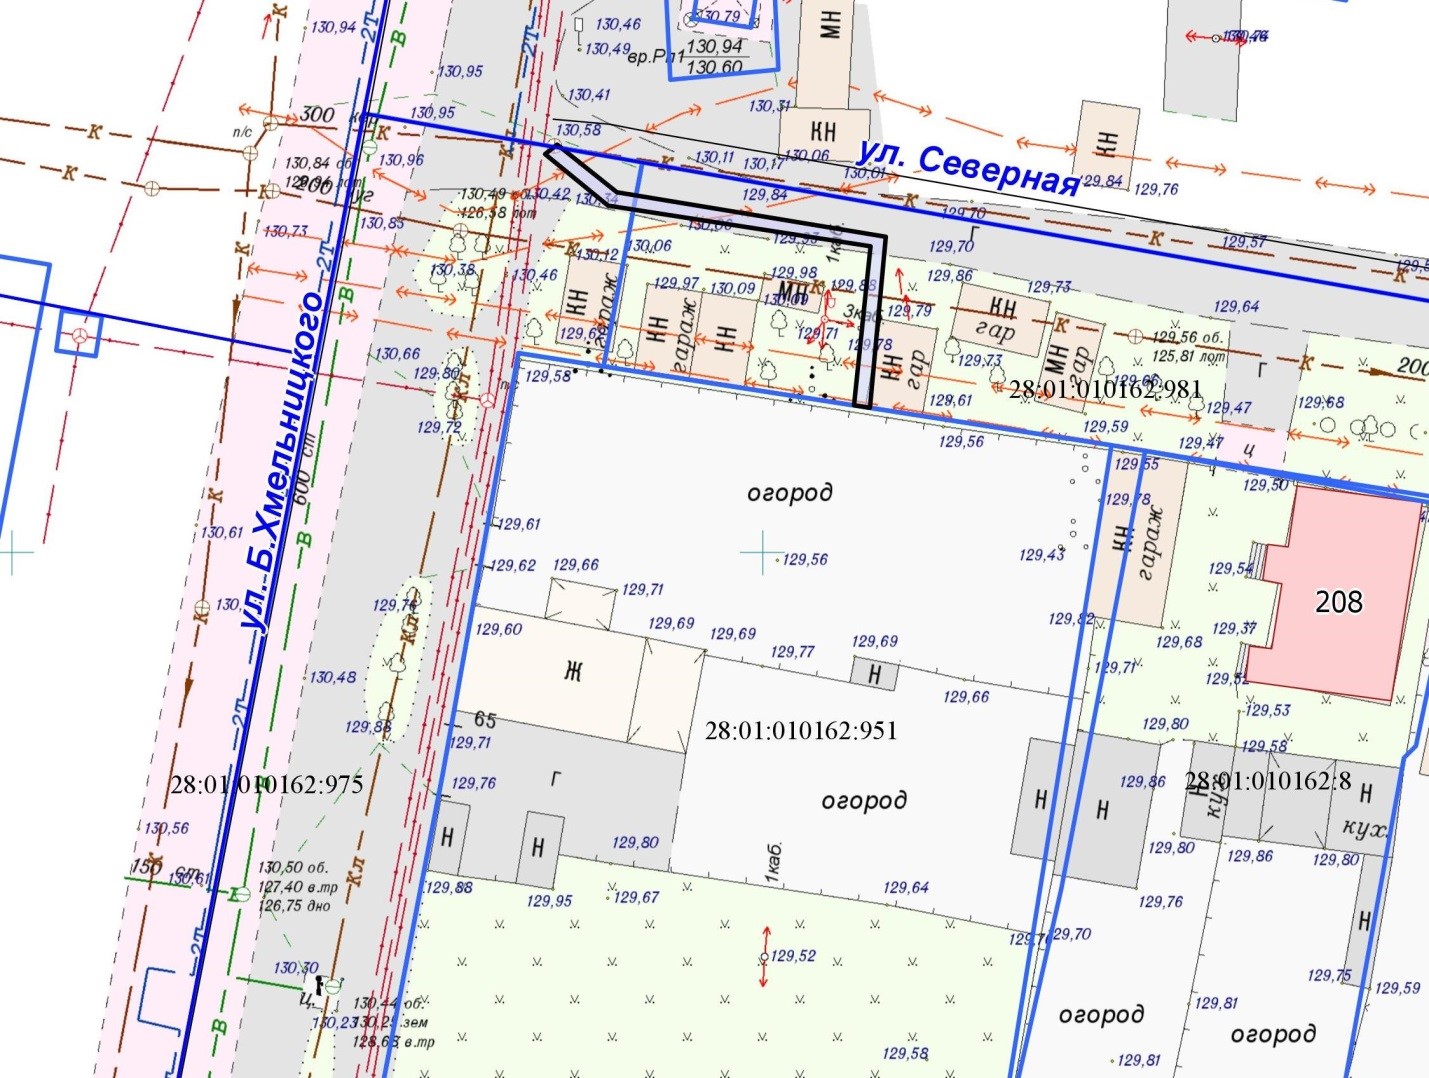Click the ер.Рп1 benchmark label
The width and height of the screenshot is (1429, 1078).
coord(655,58)
